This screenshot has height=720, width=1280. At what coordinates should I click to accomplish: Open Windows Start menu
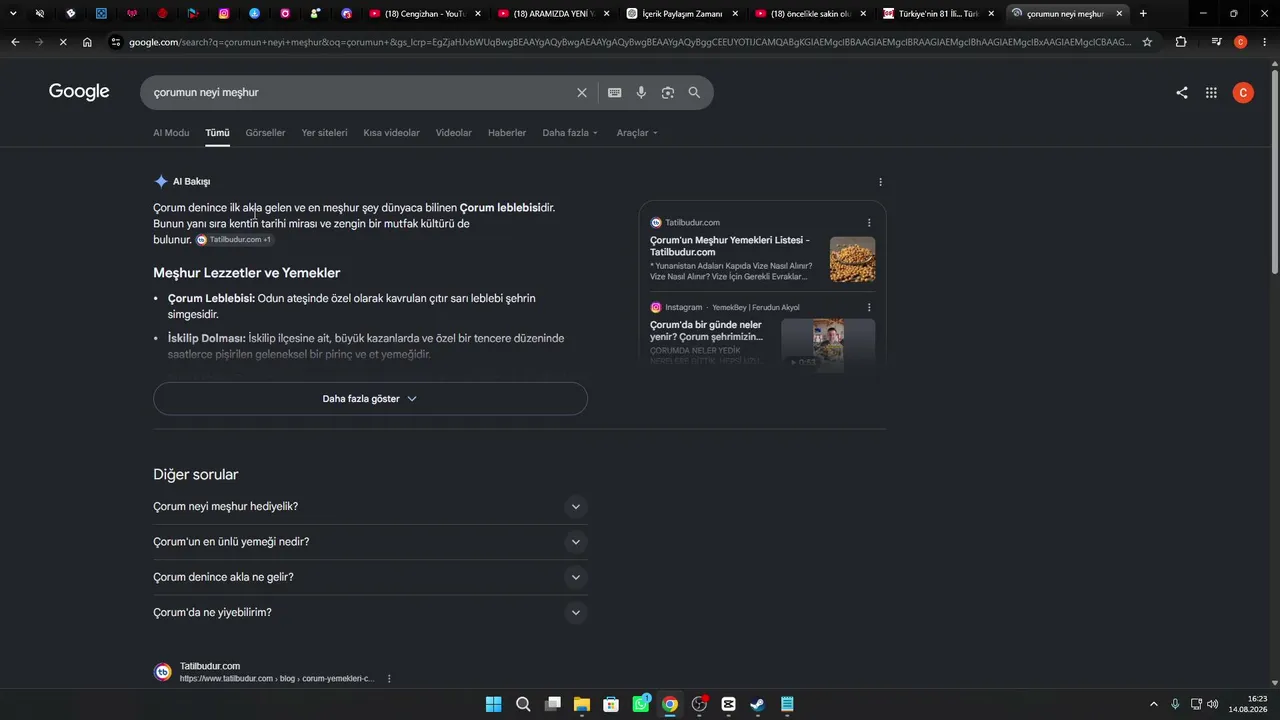[494, 704]
